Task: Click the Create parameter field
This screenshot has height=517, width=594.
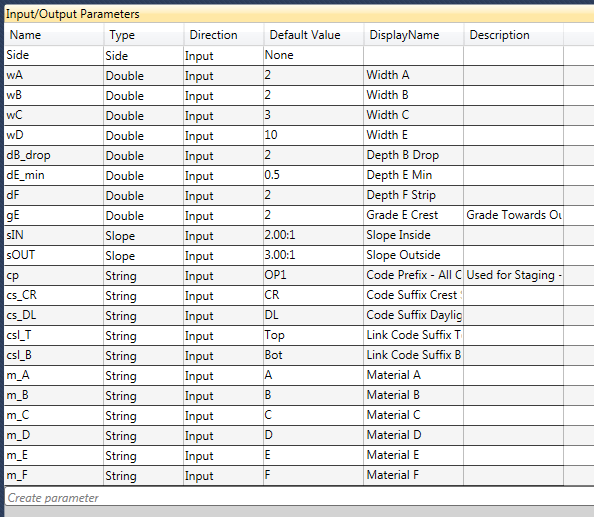Action: click(x=299, y=497)
